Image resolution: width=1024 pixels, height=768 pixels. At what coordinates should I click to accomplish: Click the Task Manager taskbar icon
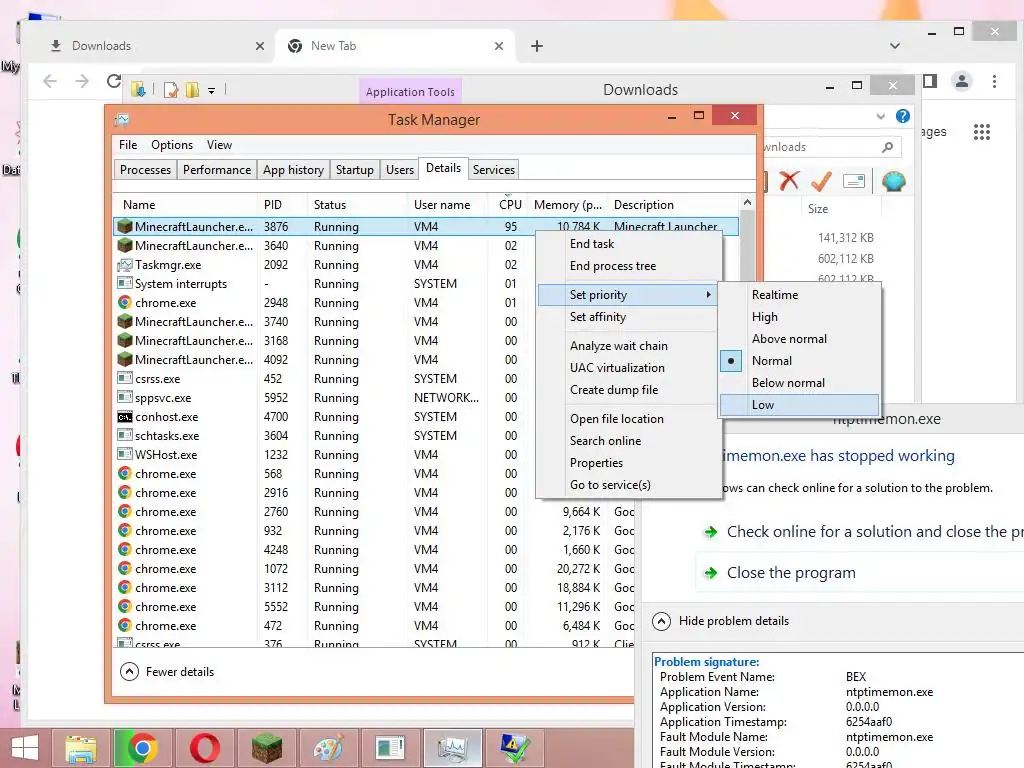click(453, 748)
